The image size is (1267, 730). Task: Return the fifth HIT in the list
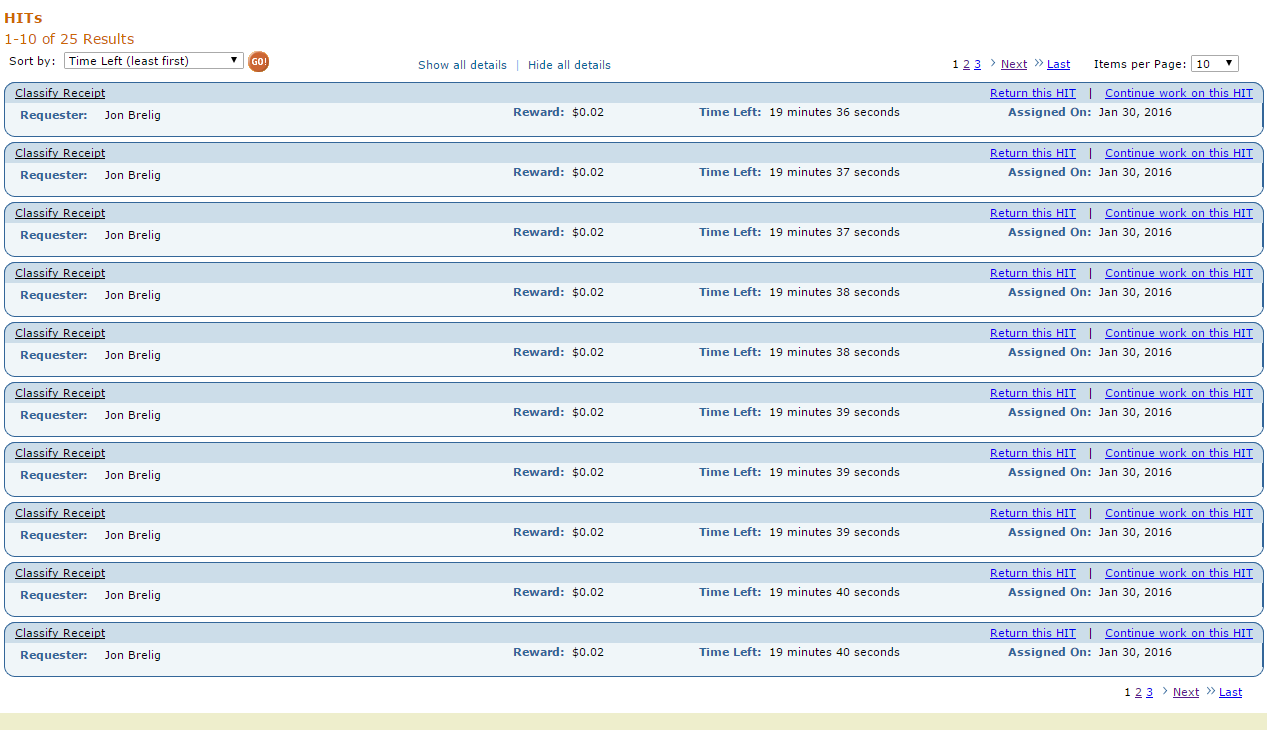[x=1033, y=333]
